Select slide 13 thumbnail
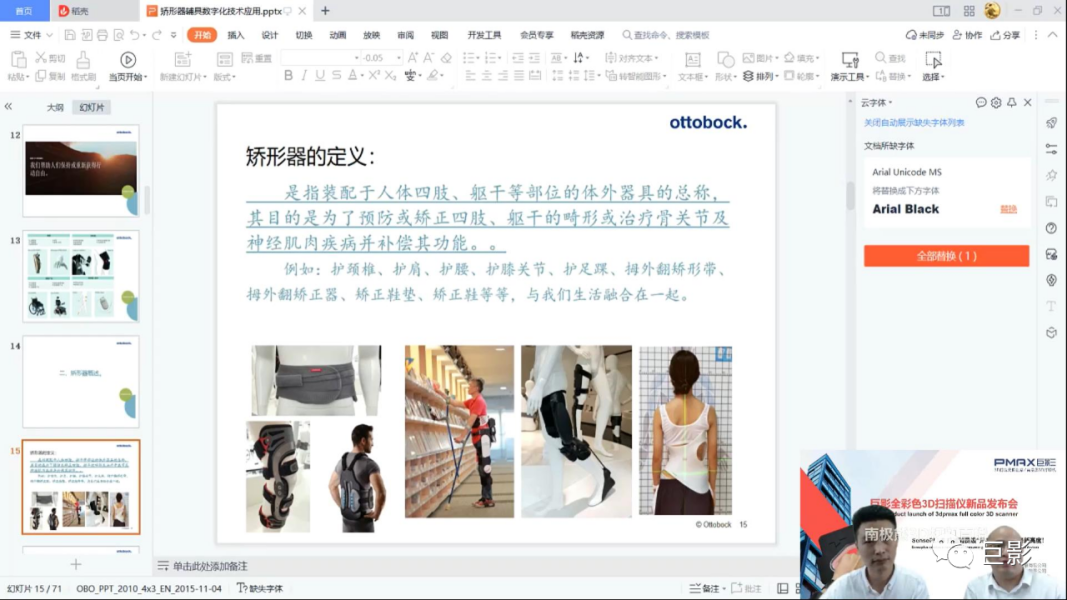This screenshot has height=600, width=1067. [80, 276]
